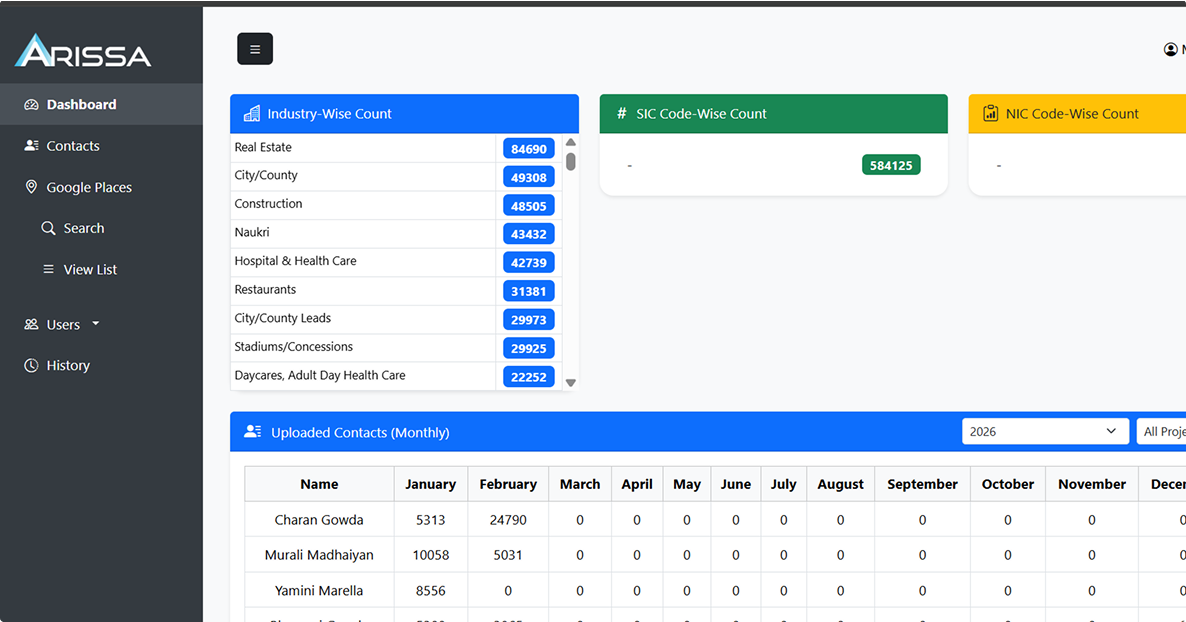1186x622 pixels.
Task: Click the Google Places pin icon
Action: click(x=31, y=187)
